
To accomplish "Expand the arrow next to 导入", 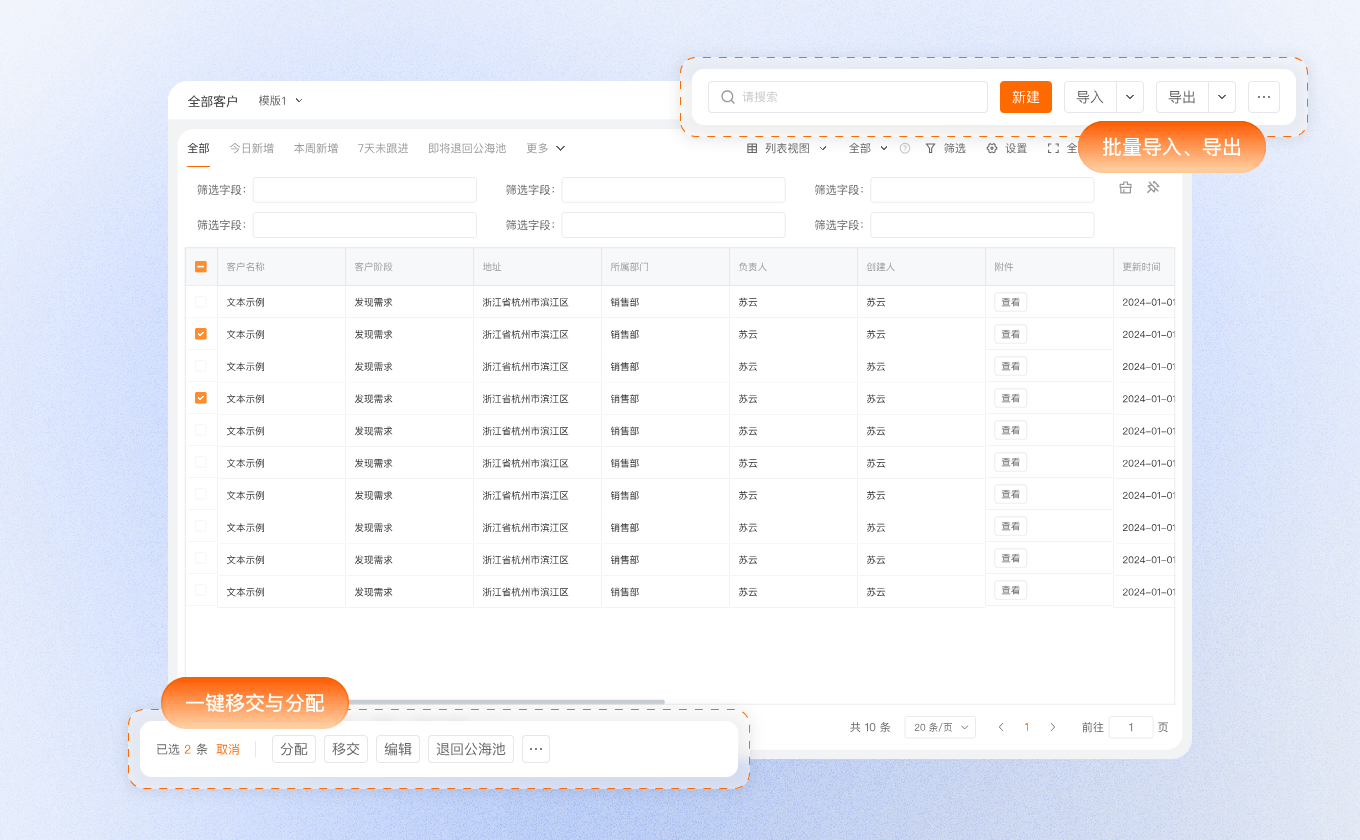I will (x=1130, y=97).
